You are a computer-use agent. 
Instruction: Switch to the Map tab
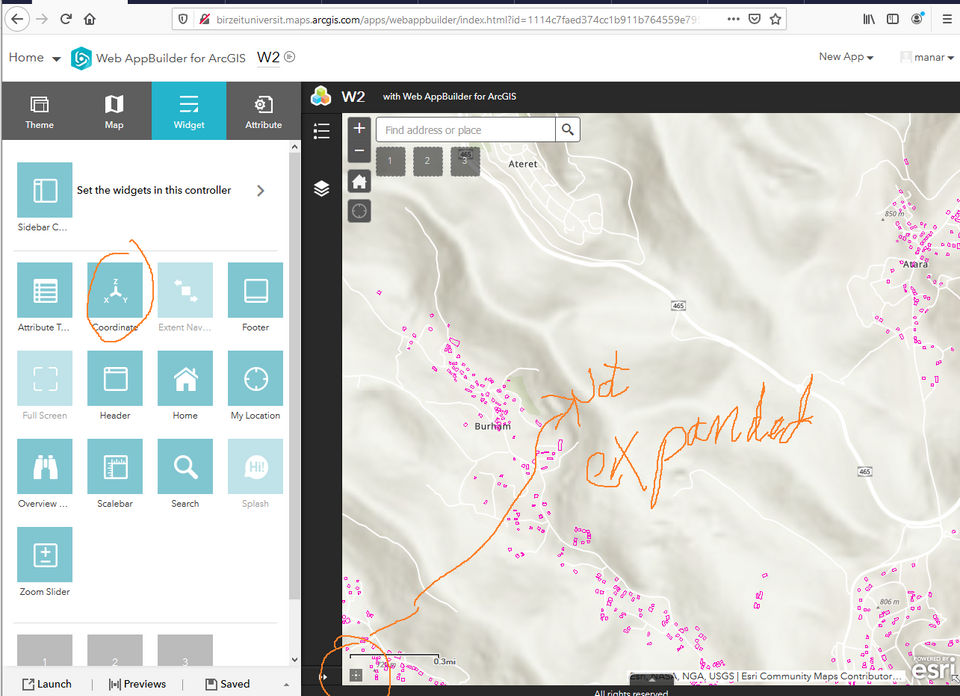pyautogui.click(x=114, y=111)
